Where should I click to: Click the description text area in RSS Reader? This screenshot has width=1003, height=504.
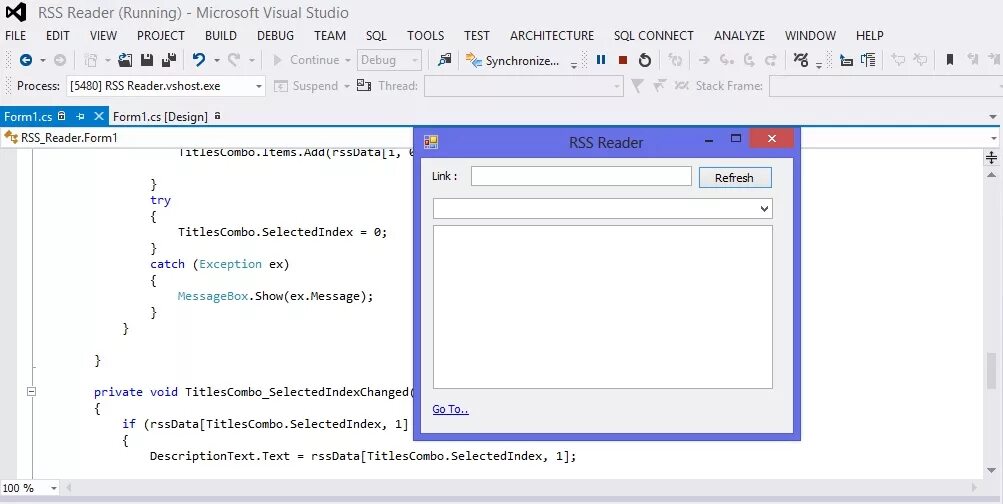[x=603, y=307]
